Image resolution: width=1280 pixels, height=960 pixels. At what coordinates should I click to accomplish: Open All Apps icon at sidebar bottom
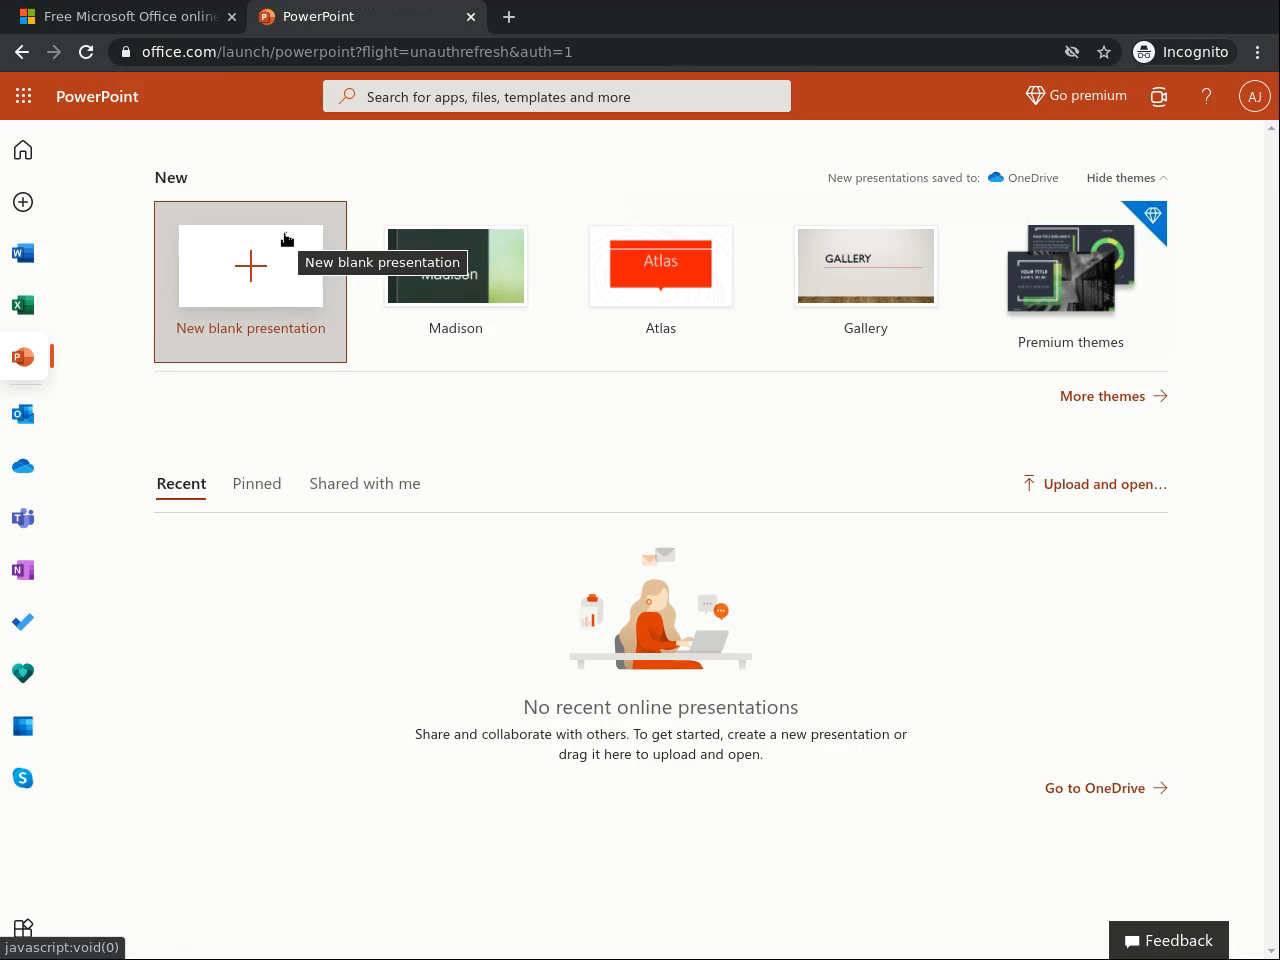click(x=23, y=929)
